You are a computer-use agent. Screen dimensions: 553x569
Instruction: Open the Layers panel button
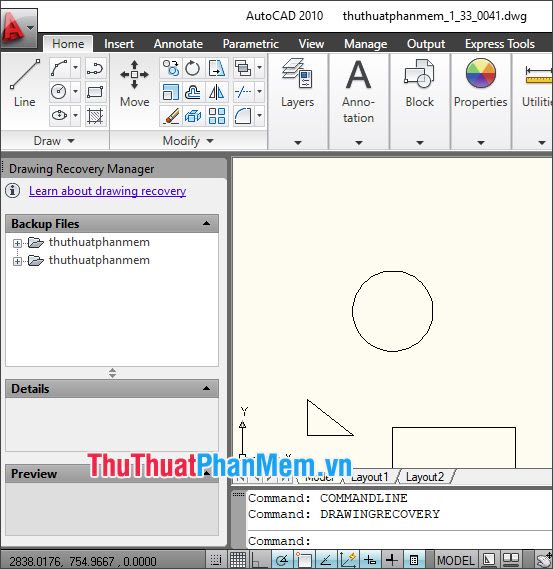pos(298,101)
